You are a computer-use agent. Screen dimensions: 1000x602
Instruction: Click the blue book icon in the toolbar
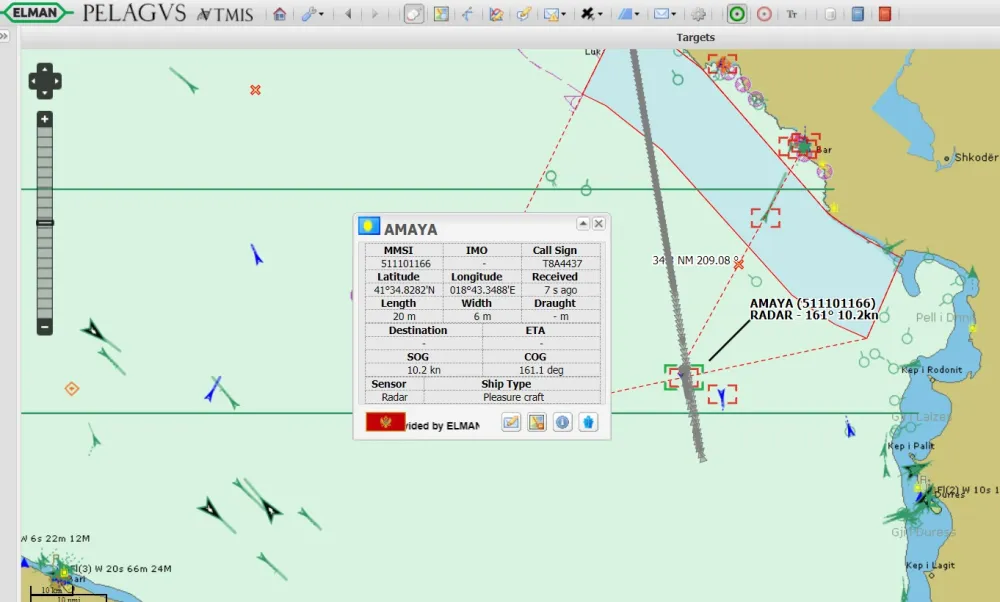(857, 14)
